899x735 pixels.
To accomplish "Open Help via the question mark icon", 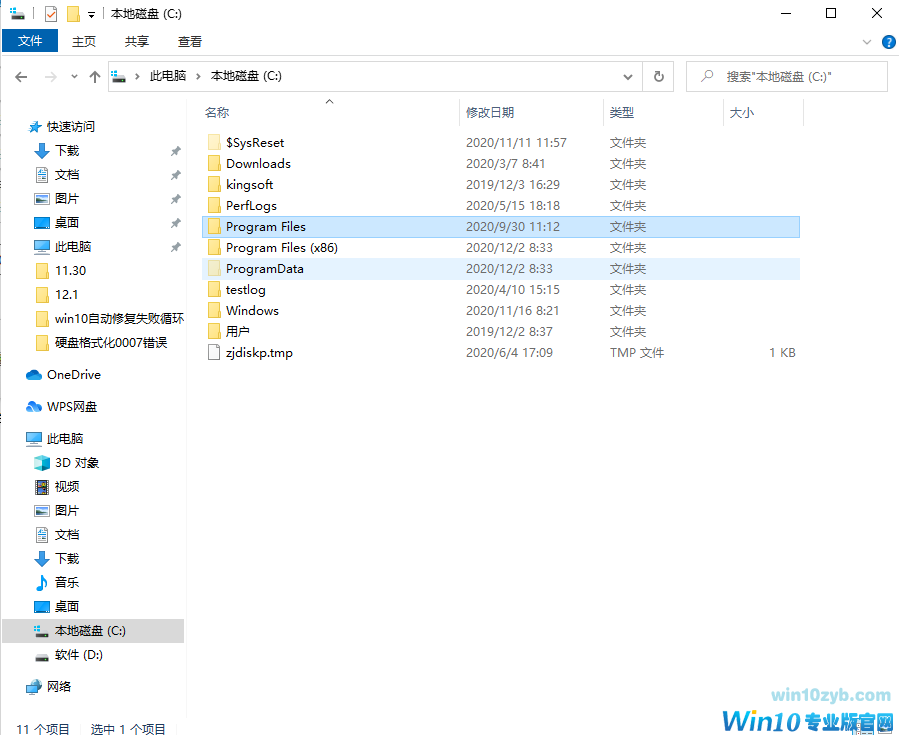I will pos(888,42).
